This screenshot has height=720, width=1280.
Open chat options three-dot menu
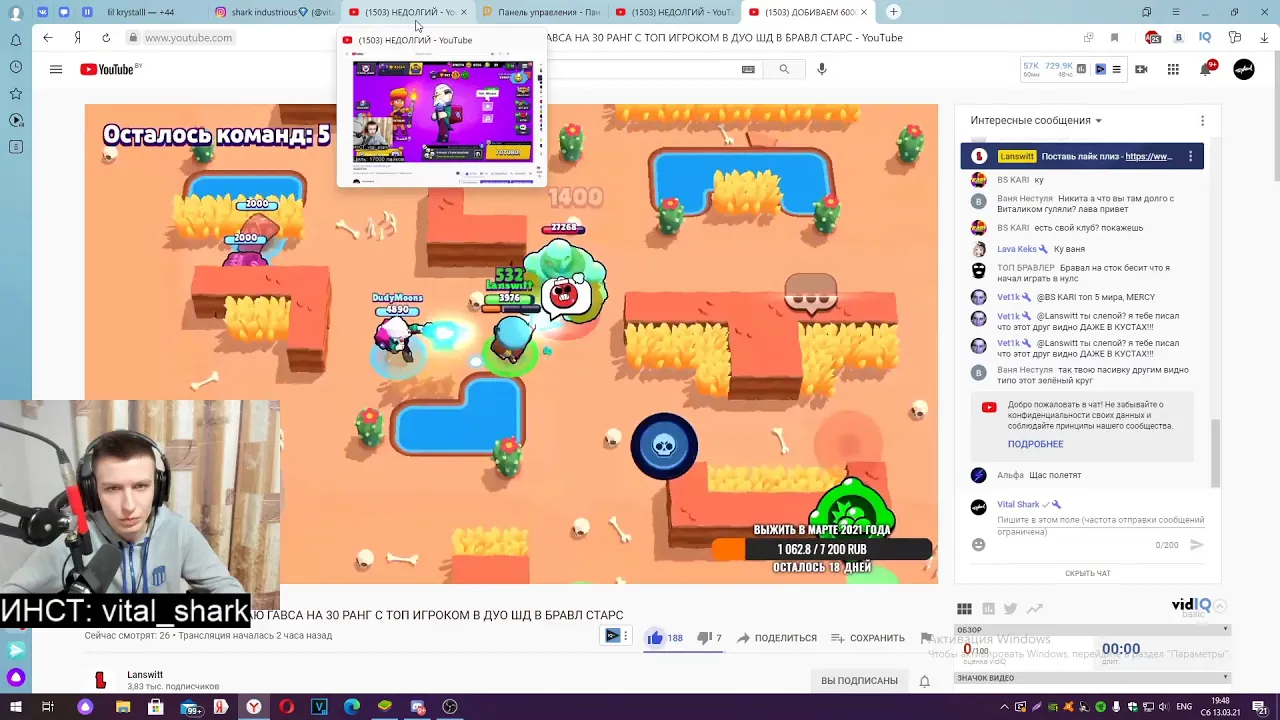(1202, 120)
